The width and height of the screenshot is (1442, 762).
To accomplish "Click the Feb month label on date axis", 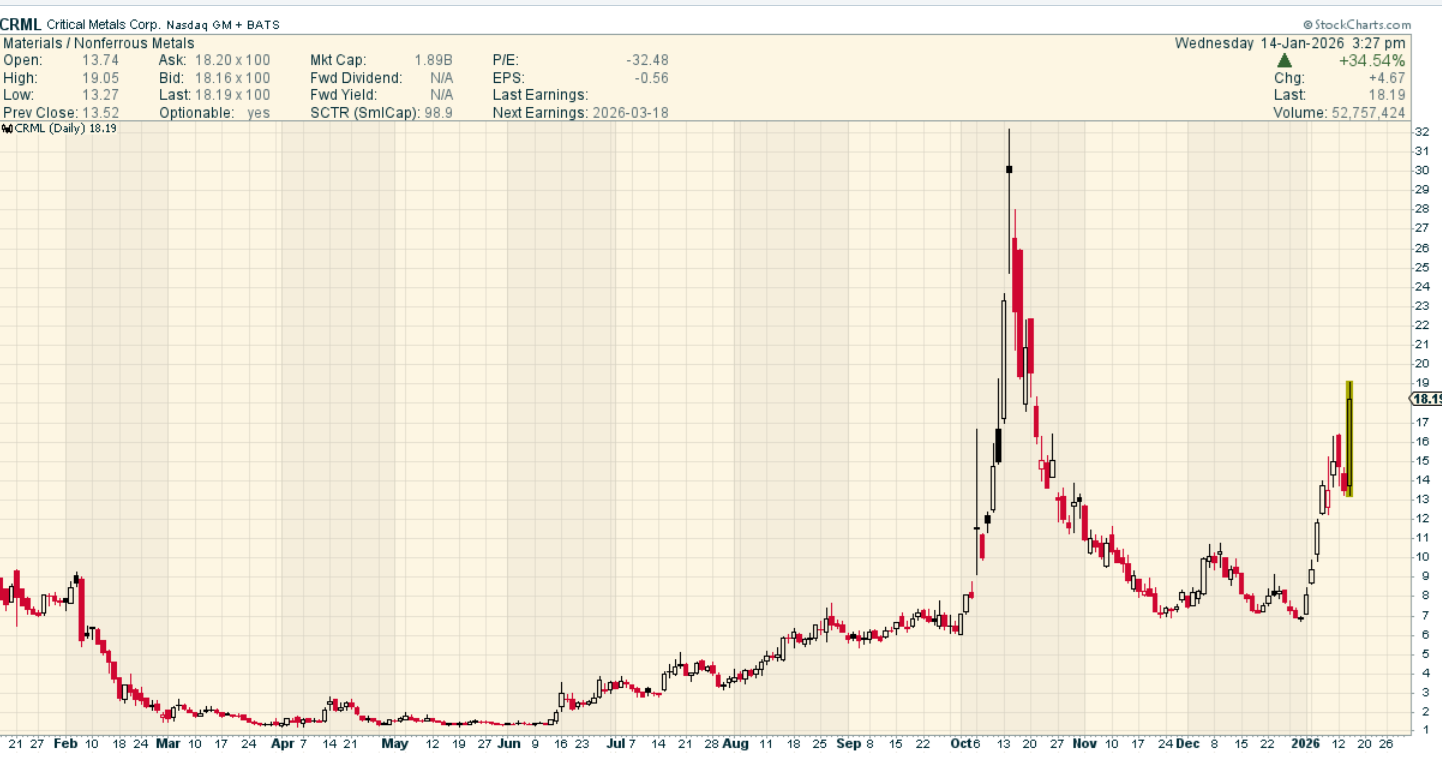I will pos(66,744).
